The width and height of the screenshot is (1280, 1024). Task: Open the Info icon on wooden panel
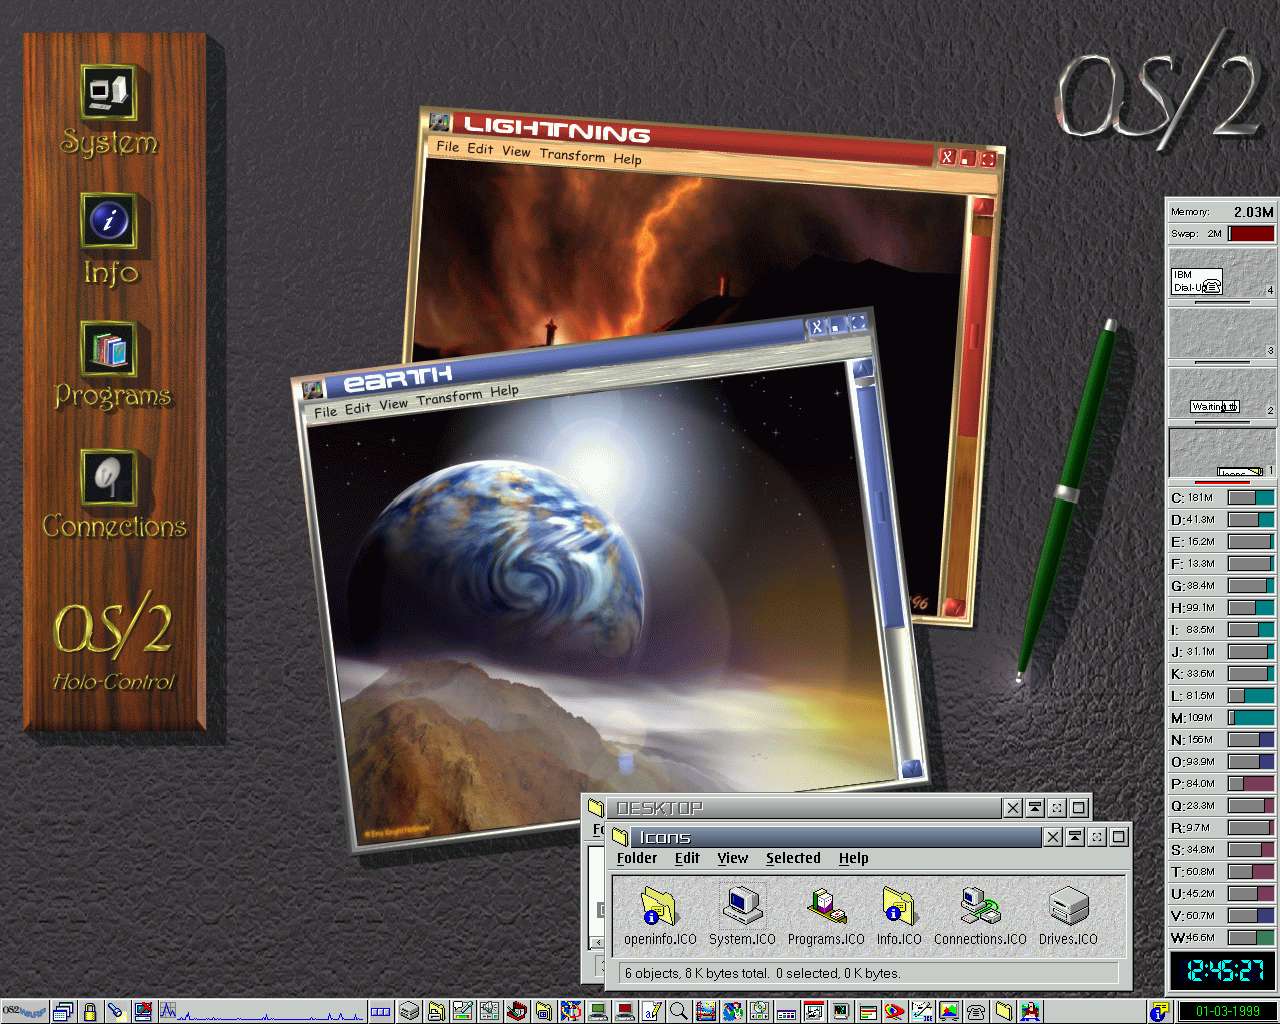(x=108, y=220)
